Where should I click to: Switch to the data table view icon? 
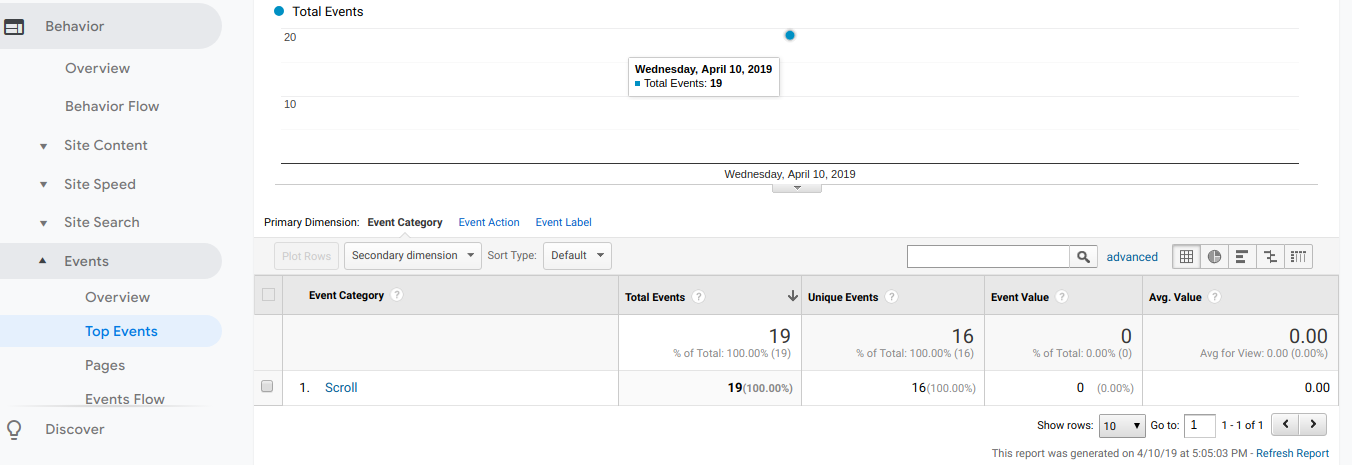pyautogui.click(x=1186, y=256)
